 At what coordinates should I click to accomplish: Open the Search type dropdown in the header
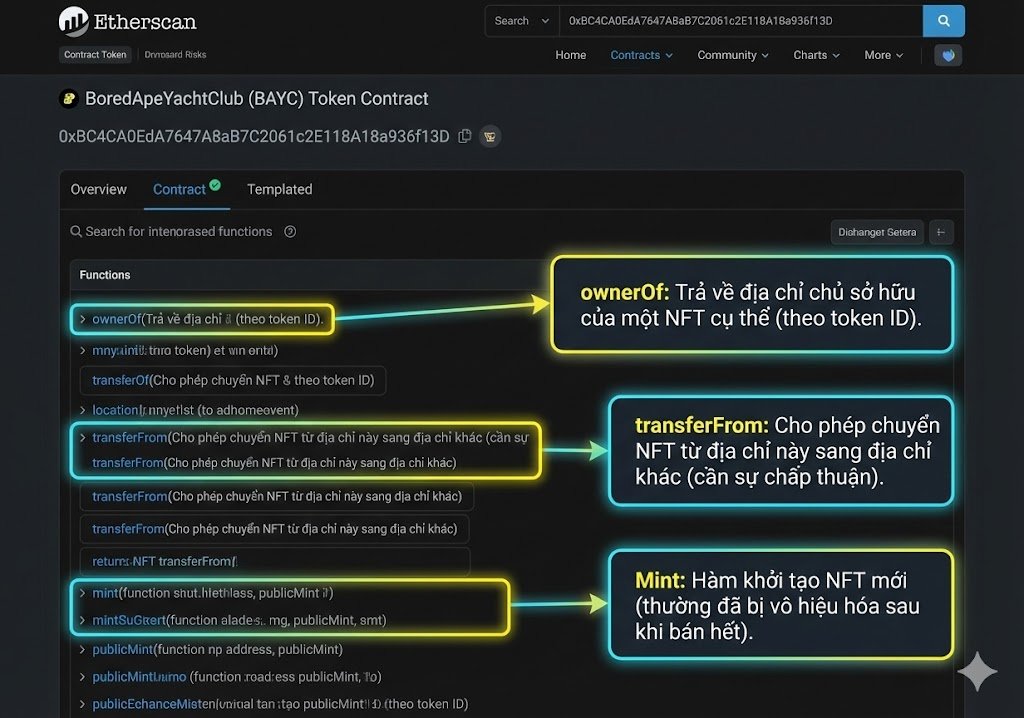pos(521,20)
